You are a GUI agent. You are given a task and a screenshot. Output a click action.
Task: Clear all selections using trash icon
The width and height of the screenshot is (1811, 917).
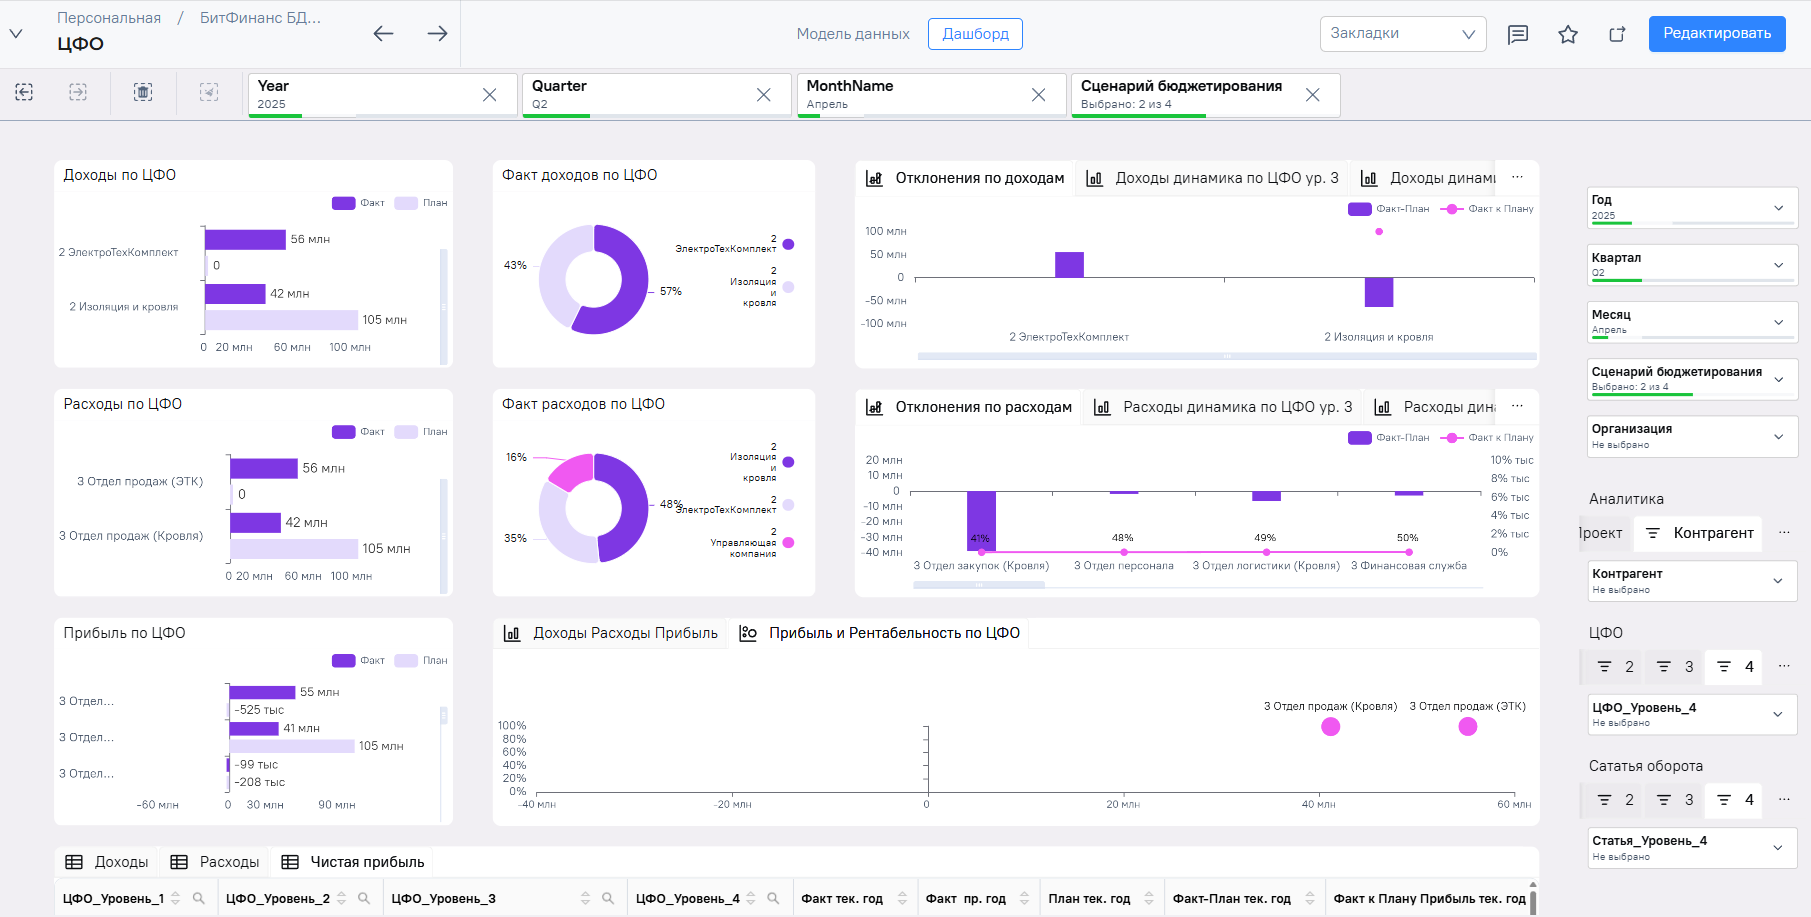(143, 92)
